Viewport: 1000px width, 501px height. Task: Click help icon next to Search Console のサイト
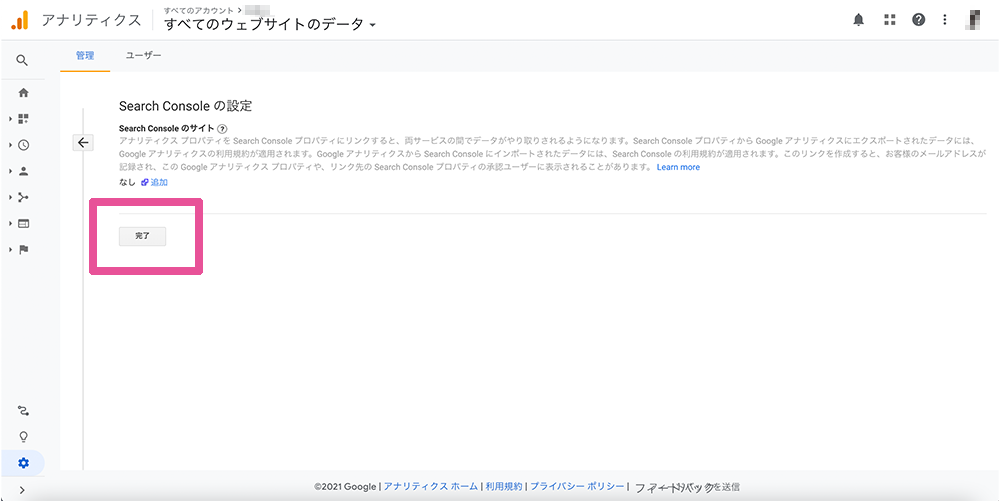pyautogui.click(x=222, y=129)
